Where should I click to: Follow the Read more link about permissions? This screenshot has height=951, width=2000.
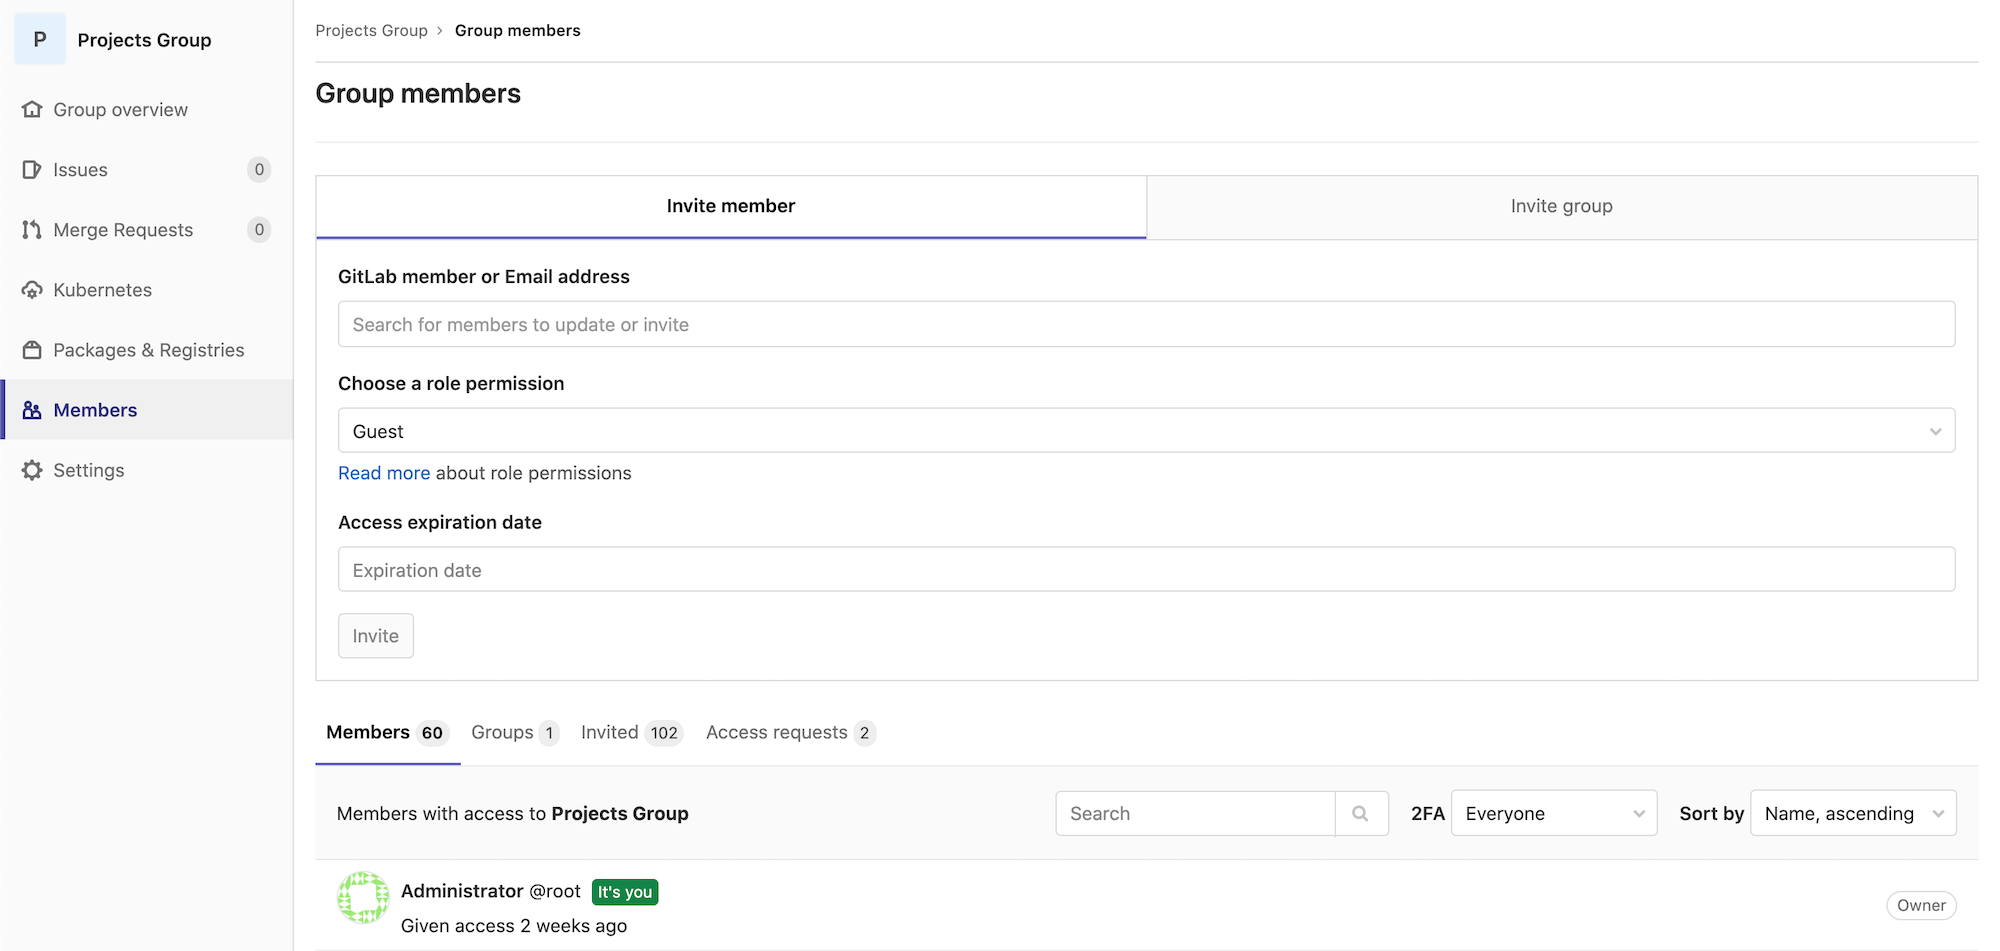pos(384,473)
